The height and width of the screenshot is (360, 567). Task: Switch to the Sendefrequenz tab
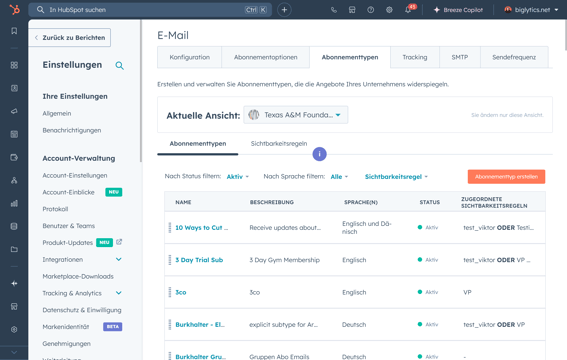[514, 57]
